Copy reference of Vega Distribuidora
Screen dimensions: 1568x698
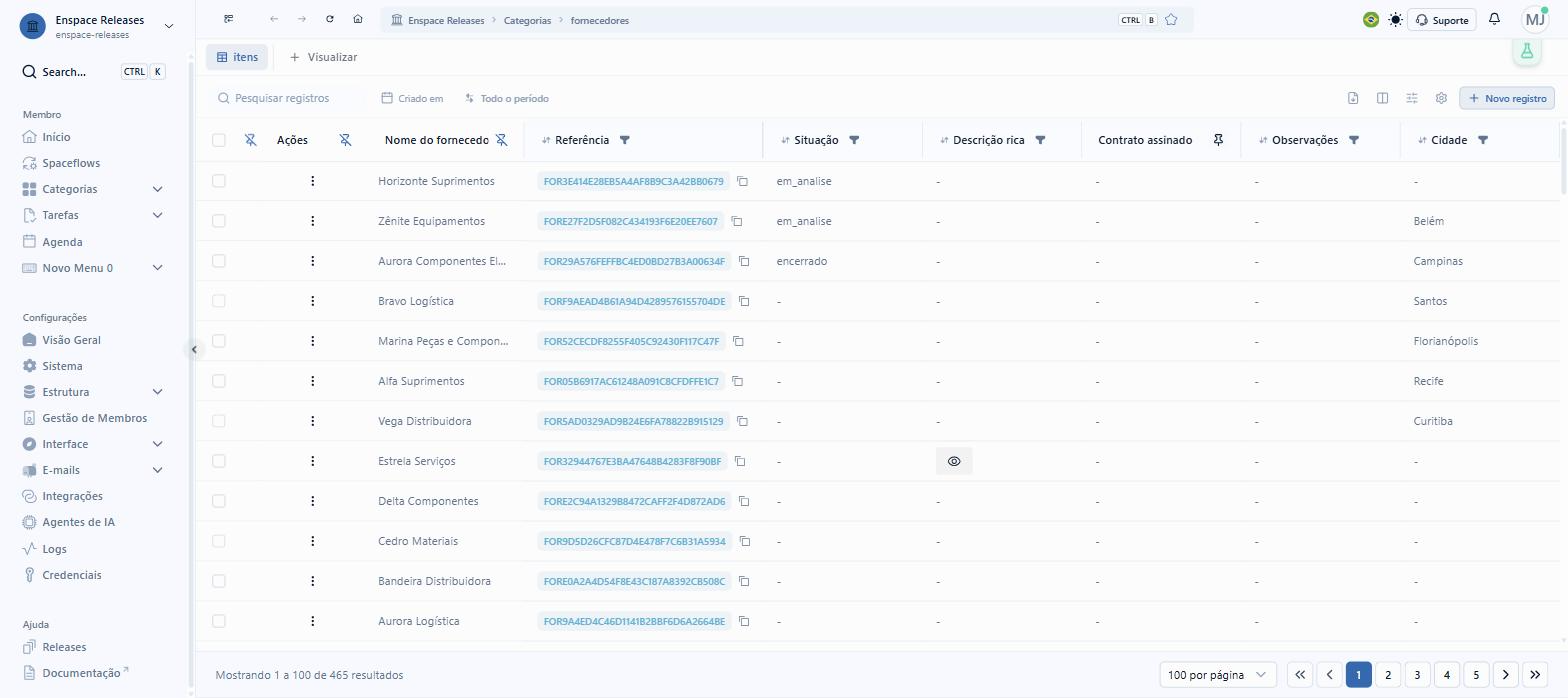coord(742,421)
